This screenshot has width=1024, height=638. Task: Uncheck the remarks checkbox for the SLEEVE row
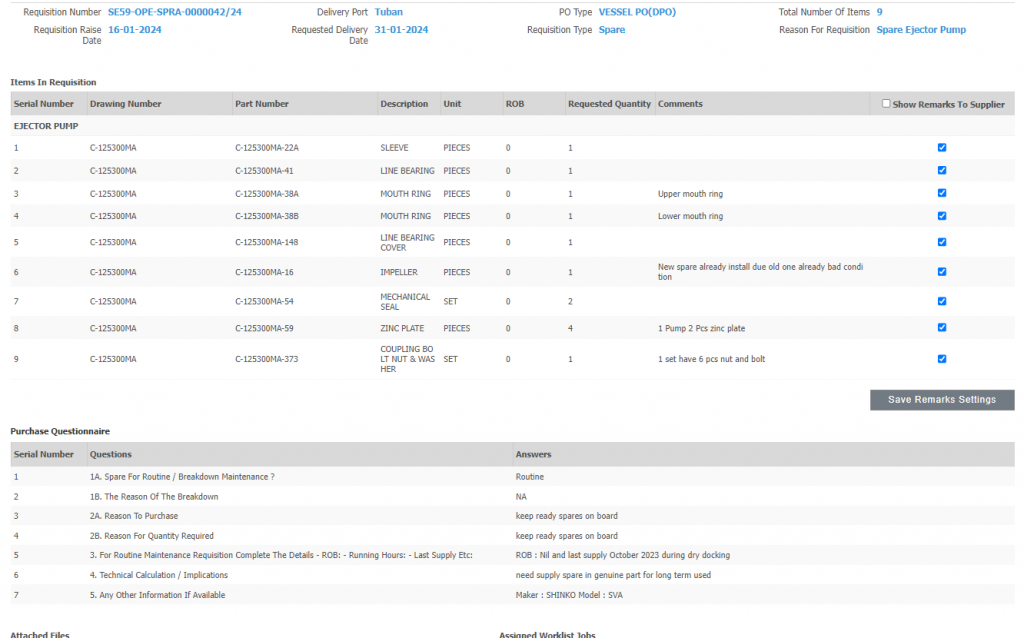[942, 148]
